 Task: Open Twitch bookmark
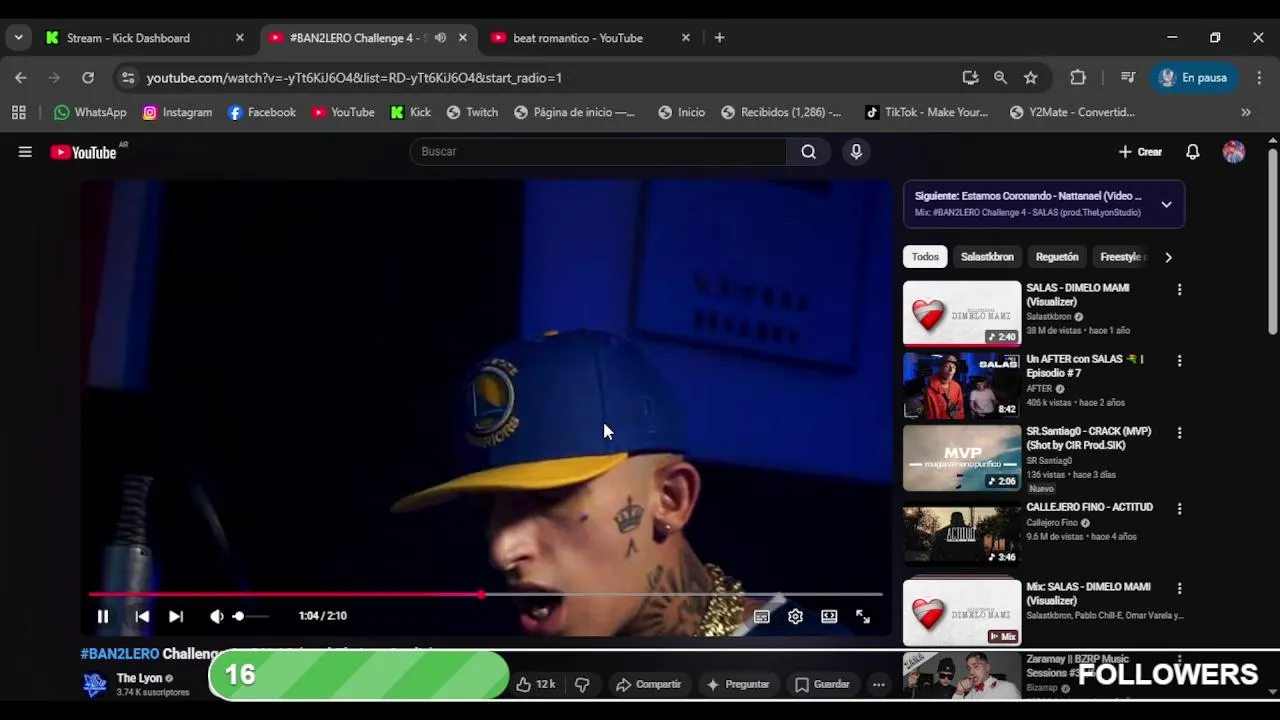tap(472, 112)
